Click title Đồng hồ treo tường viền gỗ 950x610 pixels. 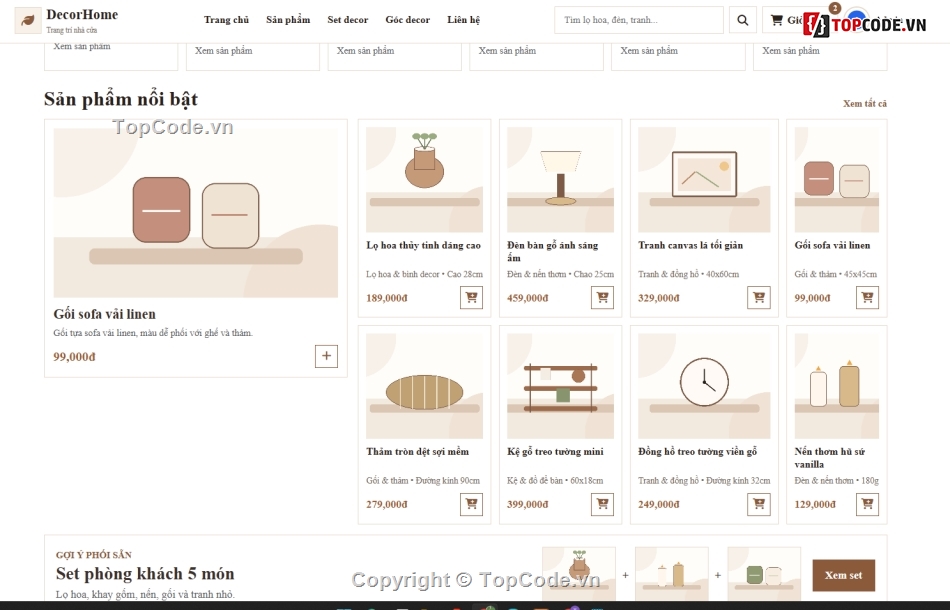coord(697,451)
